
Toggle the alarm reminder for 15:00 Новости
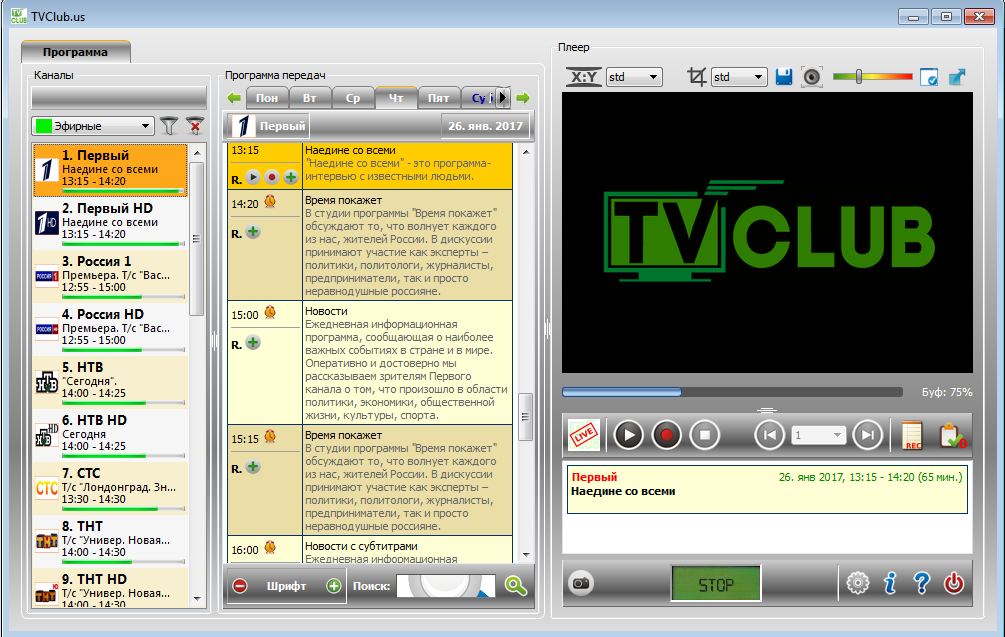tap(270, 314)
